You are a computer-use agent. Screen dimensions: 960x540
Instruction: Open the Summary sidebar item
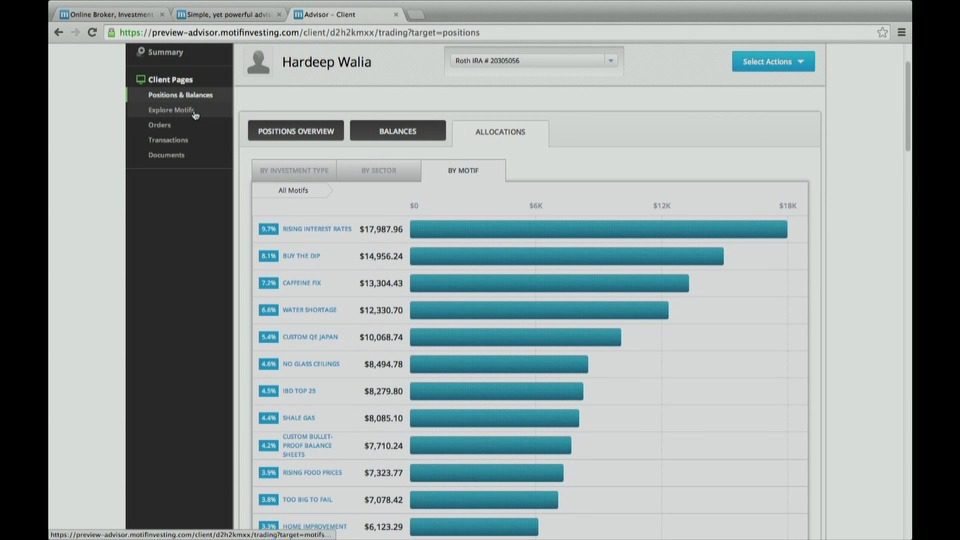pyautogui.click(x=165, y=52)
